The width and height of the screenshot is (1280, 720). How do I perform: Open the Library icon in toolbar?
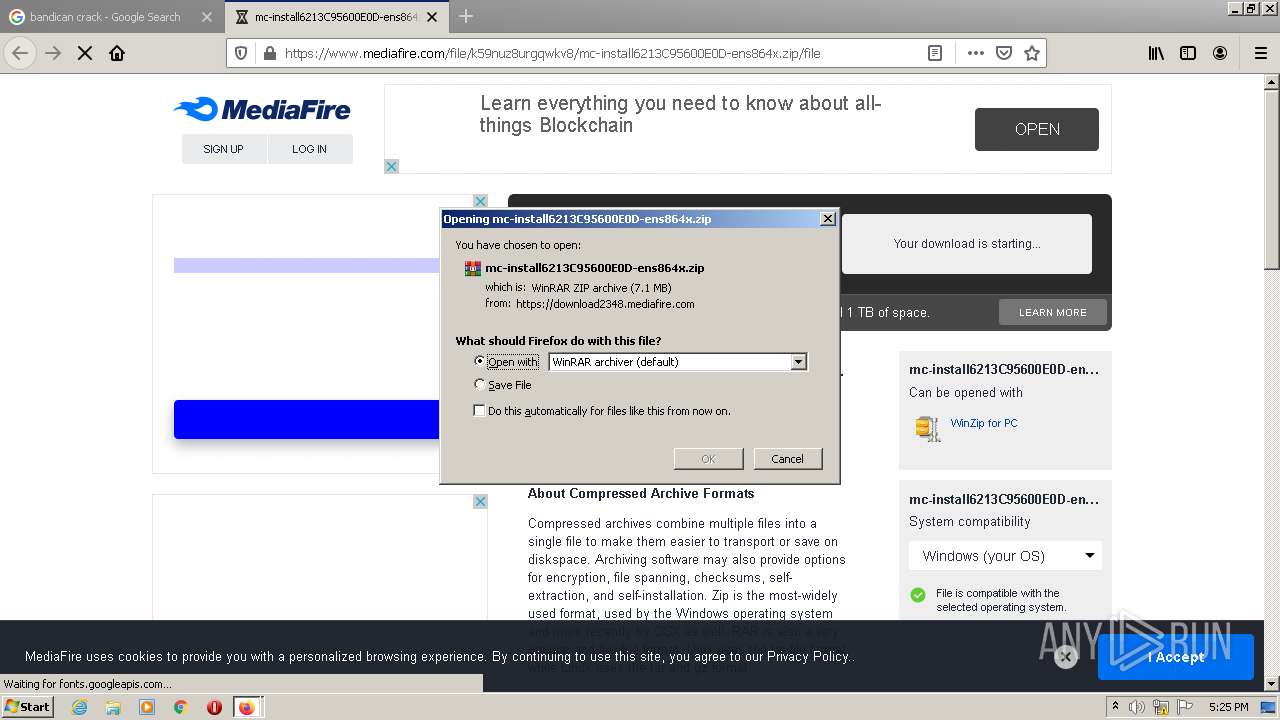(x=1156, y=53)
